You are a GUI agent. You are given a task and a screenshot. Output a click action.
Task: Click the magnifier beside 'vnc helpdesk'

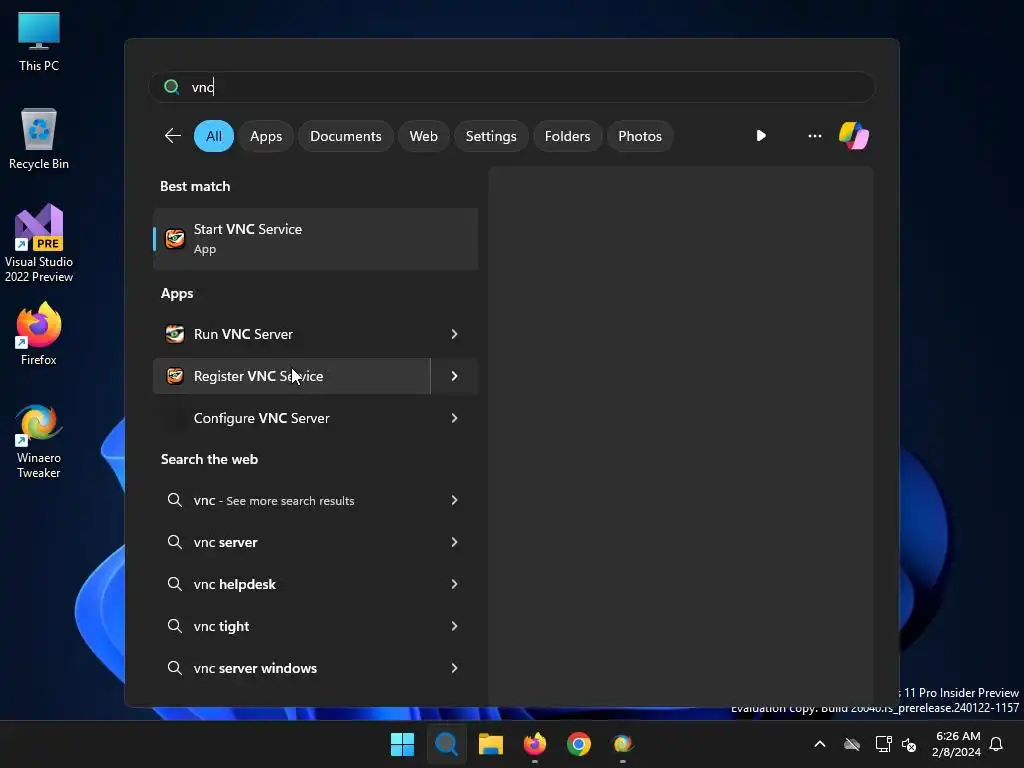[174, 584]
